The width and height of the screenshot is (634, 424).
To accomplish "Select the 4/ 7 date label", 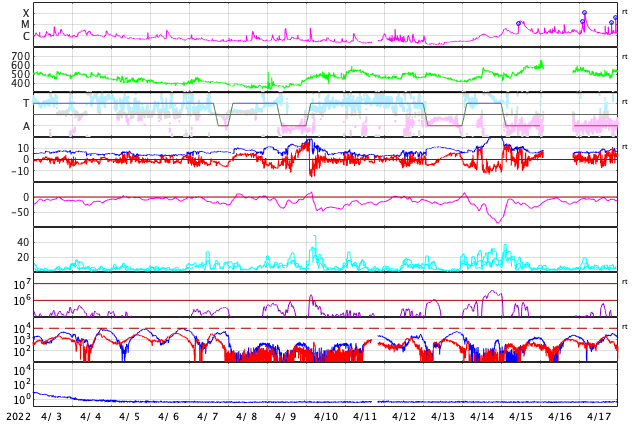I will (207, 417).
